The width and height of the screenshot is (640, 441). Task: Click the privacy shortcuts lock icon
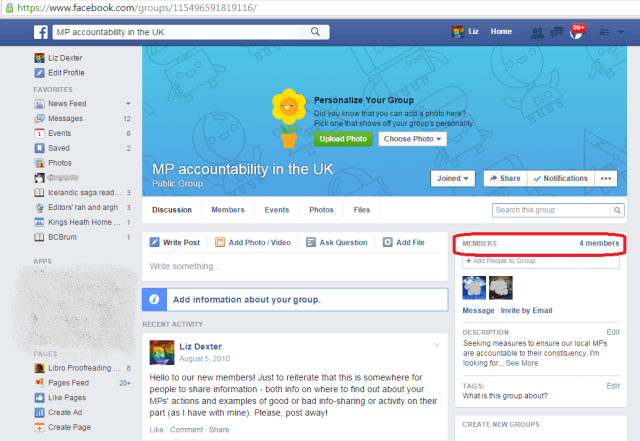tap(604, 32)
